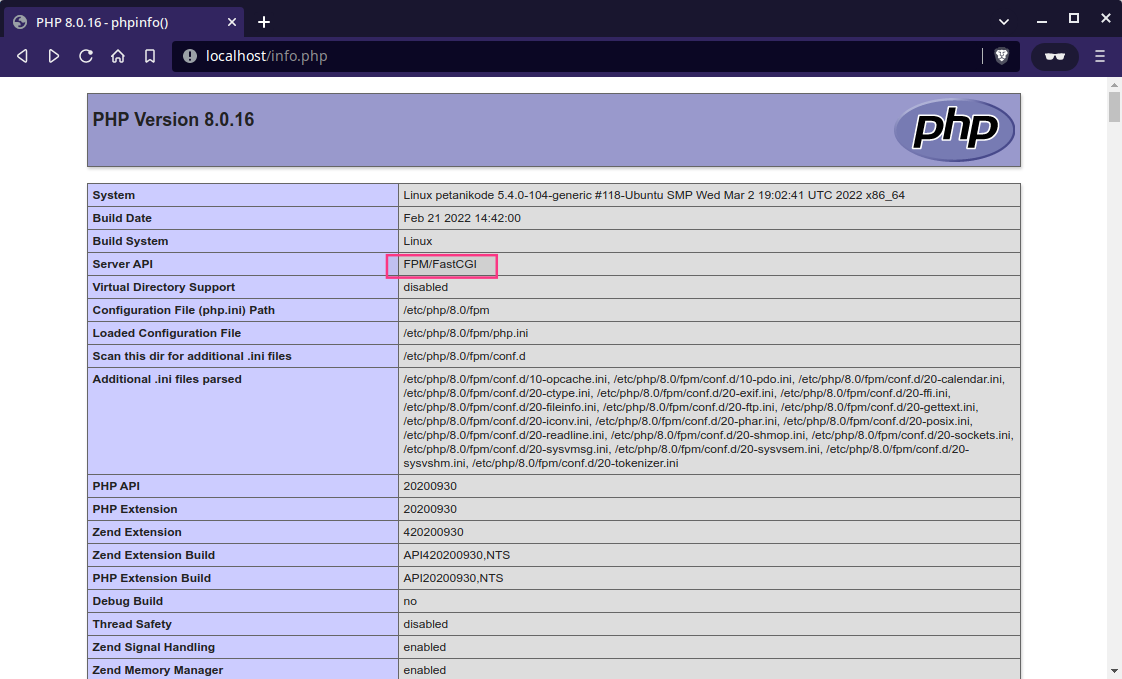Switch to the PHP 8.0.16 phpinfo tab
The height and width of the screenshot is (679, 1122).
coord(120,21)
